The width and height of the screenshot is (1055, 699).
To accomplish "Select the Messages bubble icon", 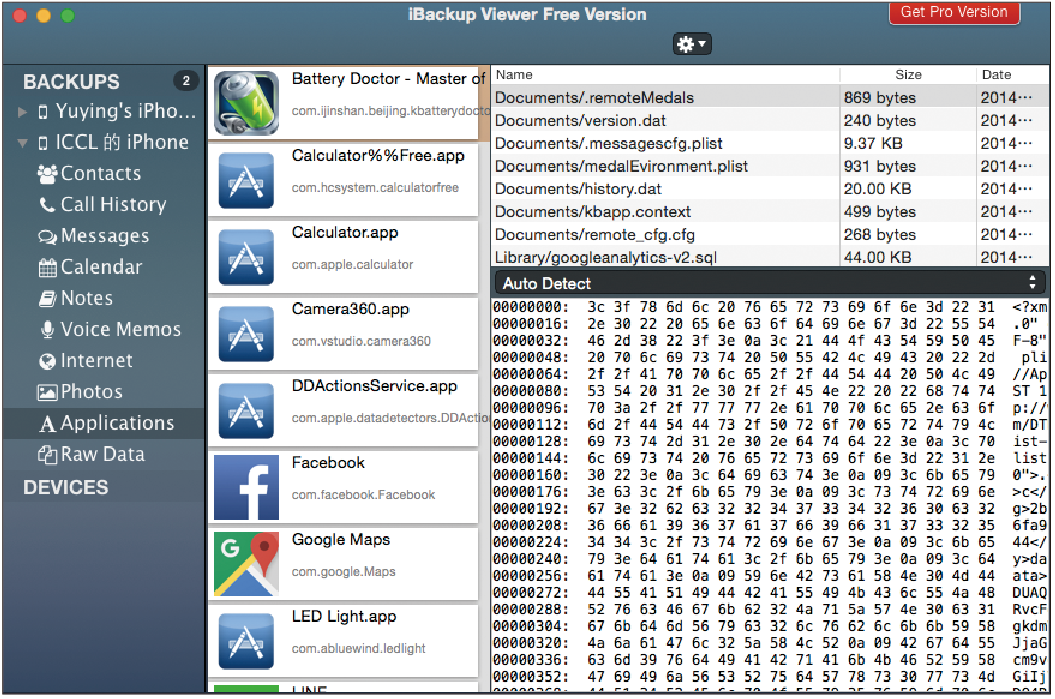I will 47,237.
